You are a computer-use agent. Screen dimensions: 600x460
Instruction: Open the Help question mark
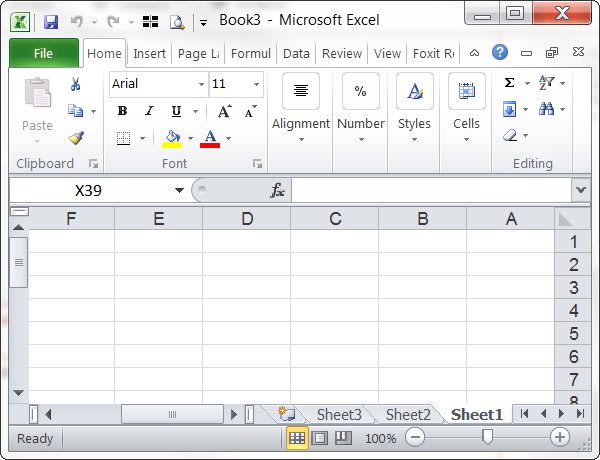point(500,52)
